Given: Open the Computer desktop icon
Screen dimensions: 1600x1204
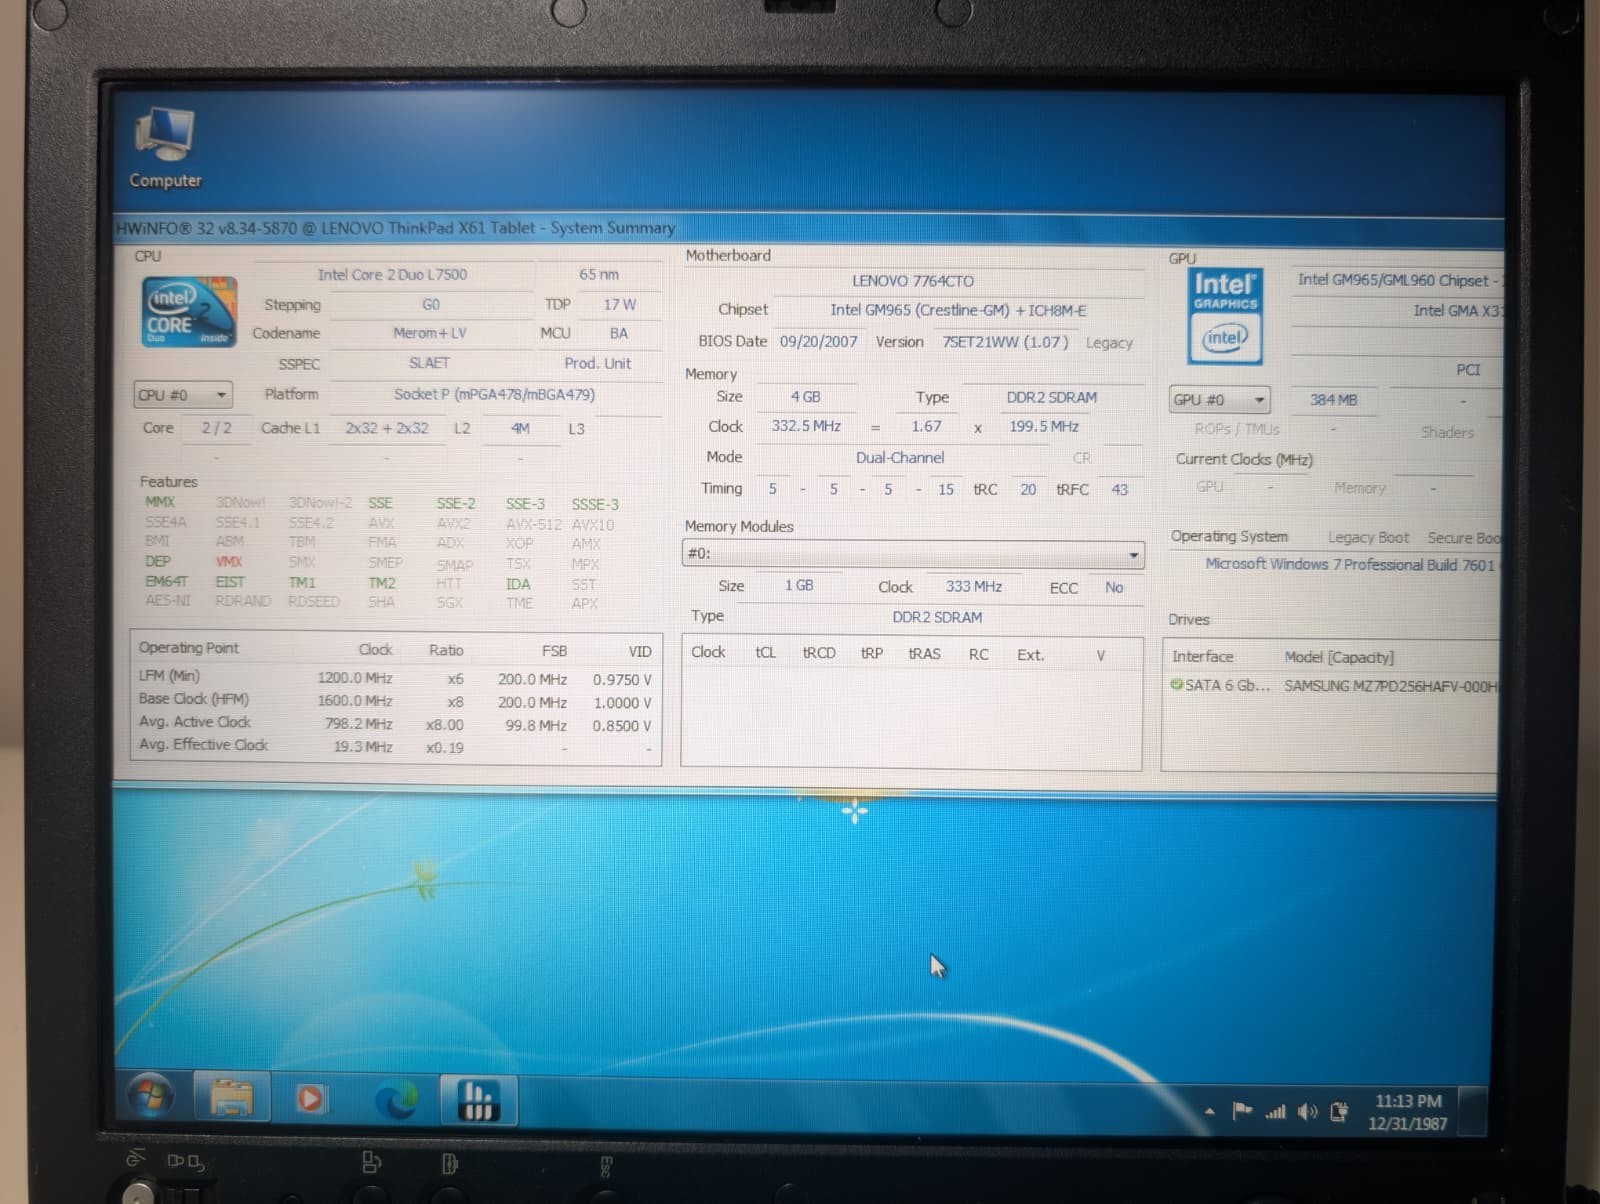Looking at the screenshot, I should coord(164,148).
